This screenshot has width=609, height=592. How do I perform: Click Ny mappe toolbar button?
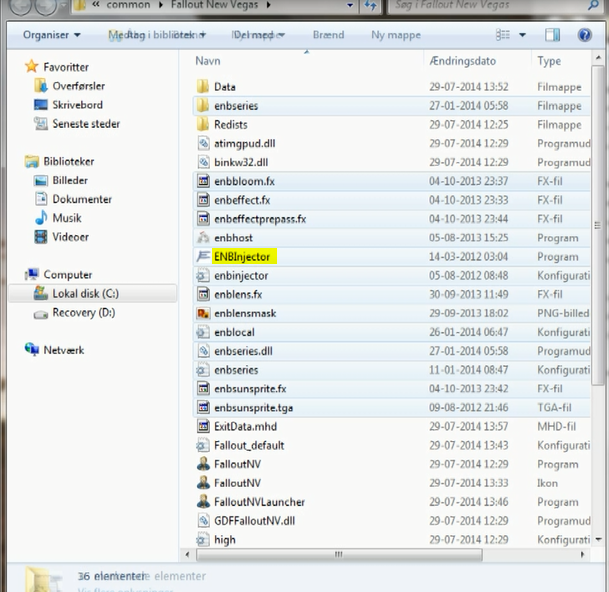(x=396, y=35)
